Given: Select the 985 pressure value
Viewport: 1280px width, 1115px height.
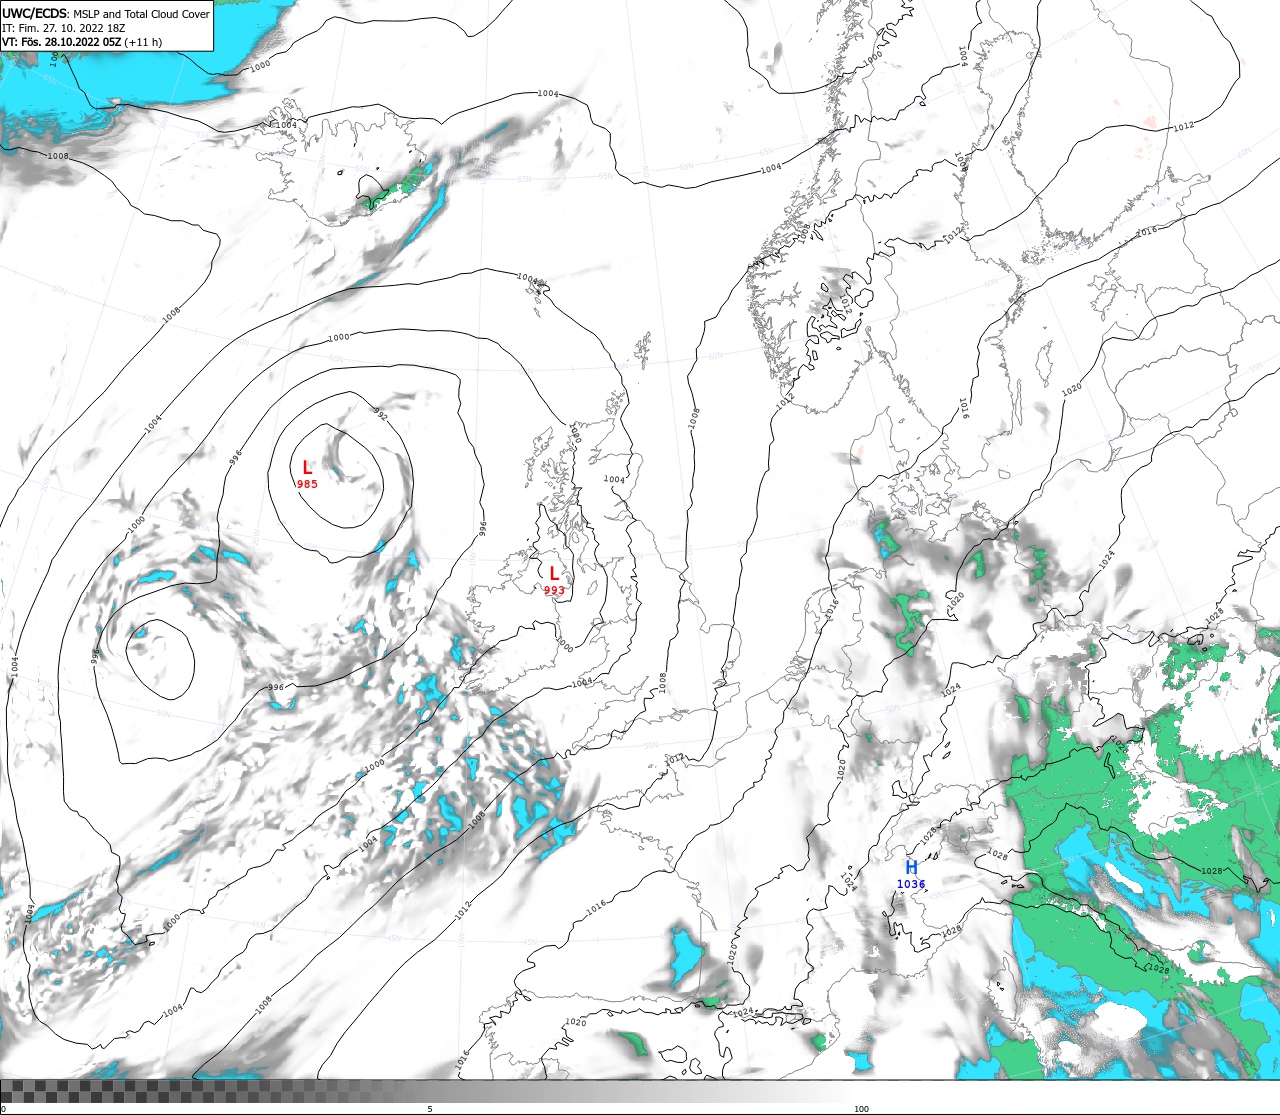Looking at the screenshot, I should (x=307, y=484).
